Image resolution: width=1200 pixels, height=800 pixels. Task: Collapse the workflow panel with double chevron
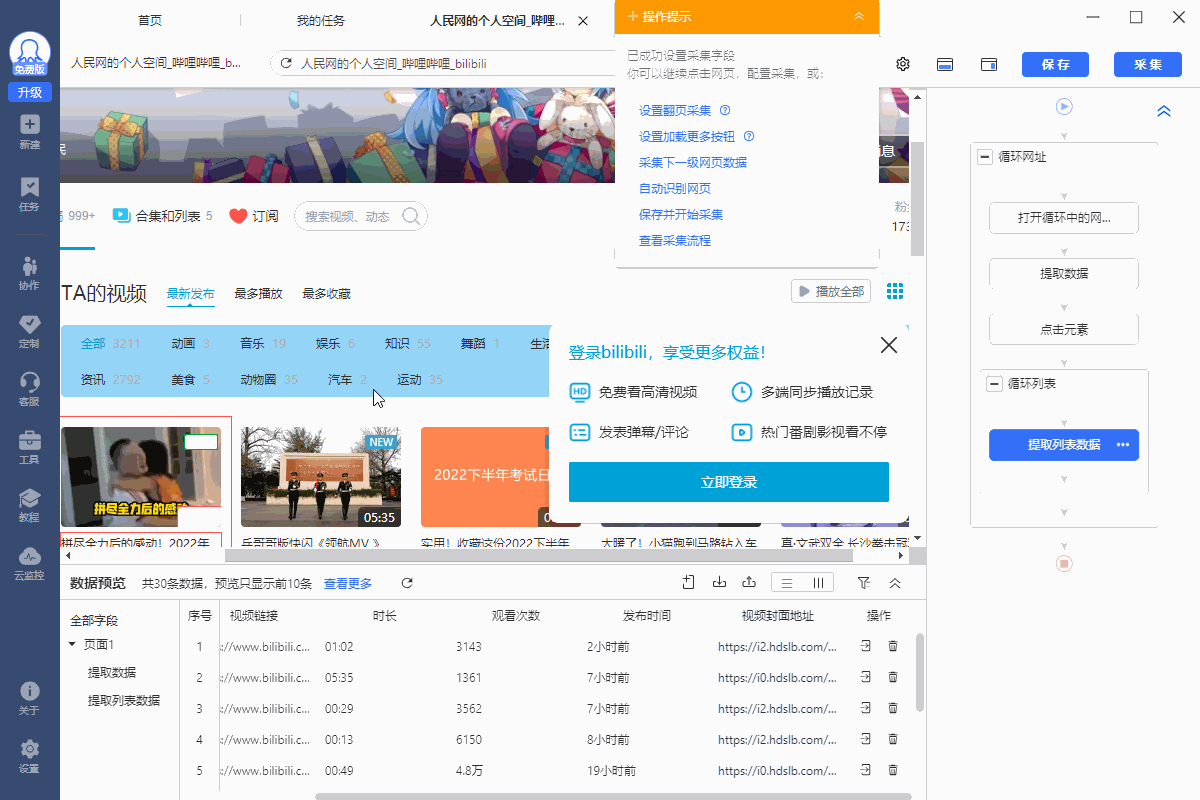1164,111
